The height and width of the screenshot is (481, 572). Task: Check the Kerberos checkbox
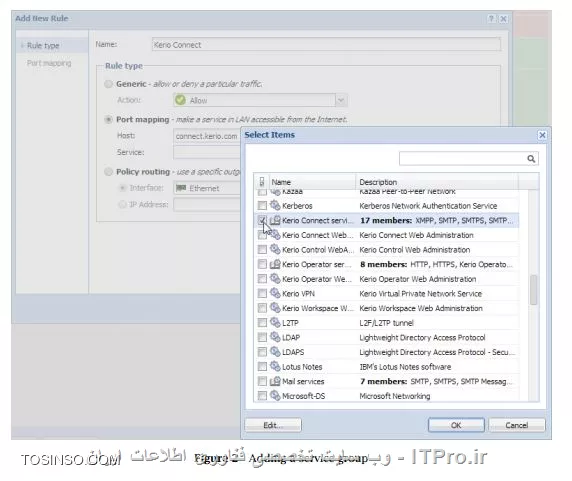coord(262,206)
